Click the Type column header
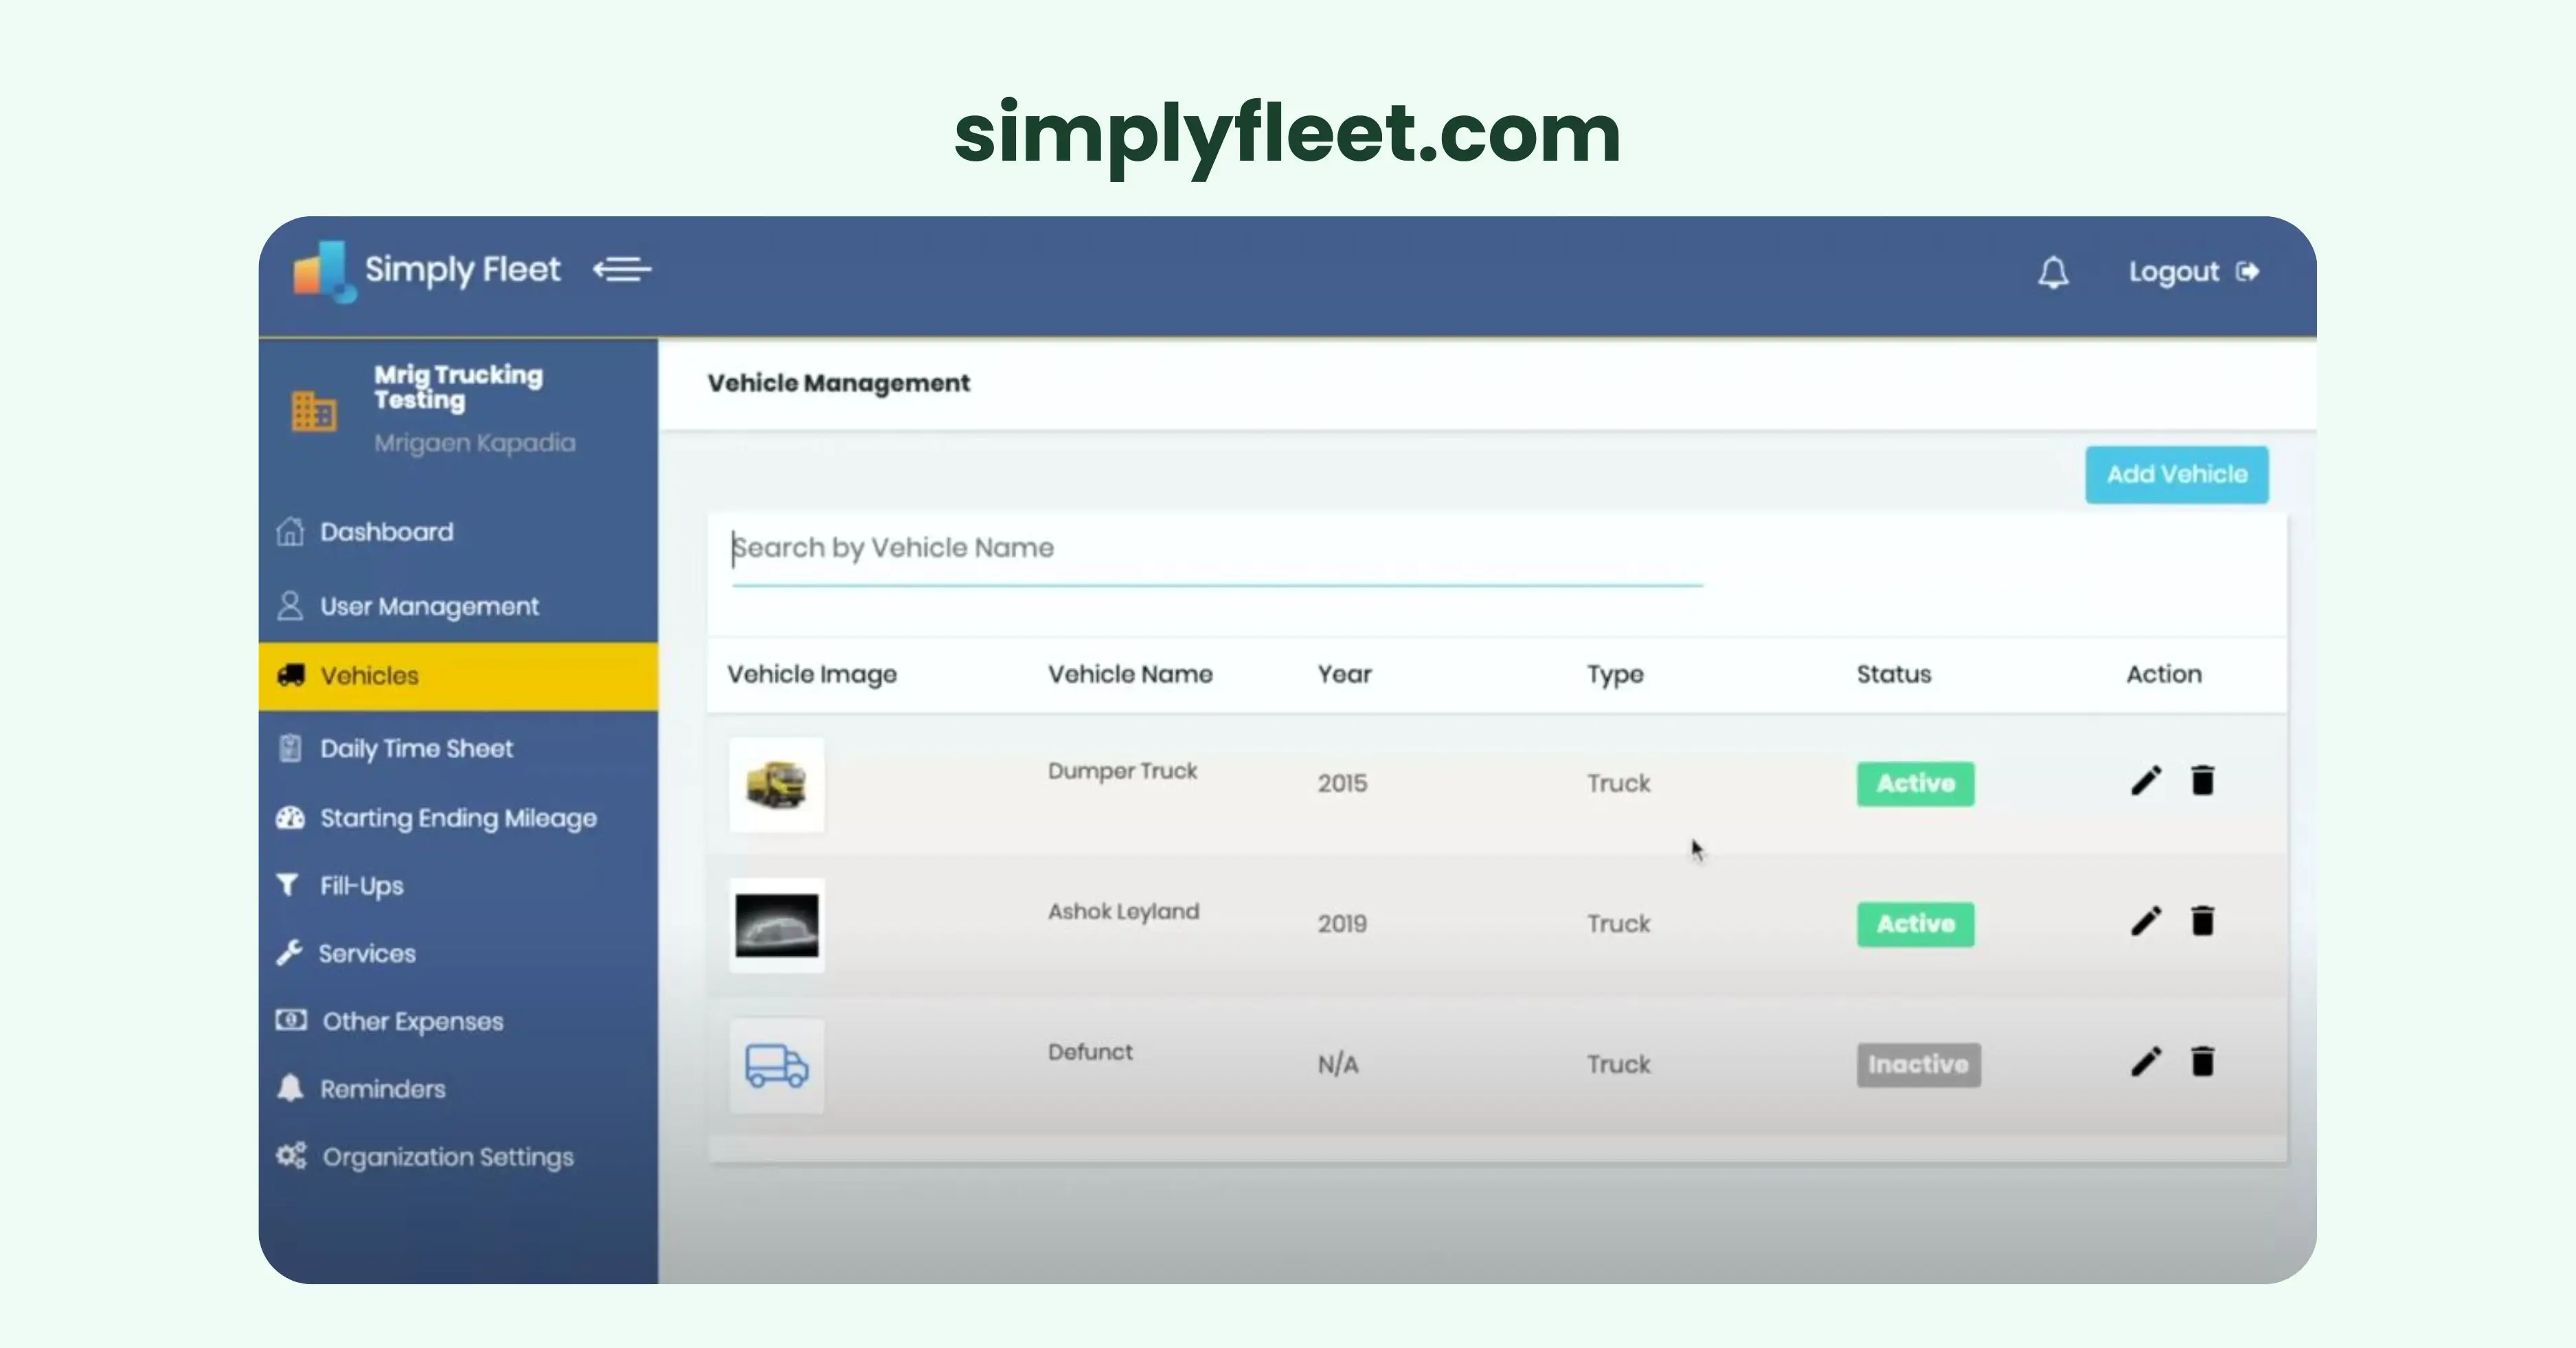The height and width of the screenshot is (1348, 2576). tap(1615, 675)
